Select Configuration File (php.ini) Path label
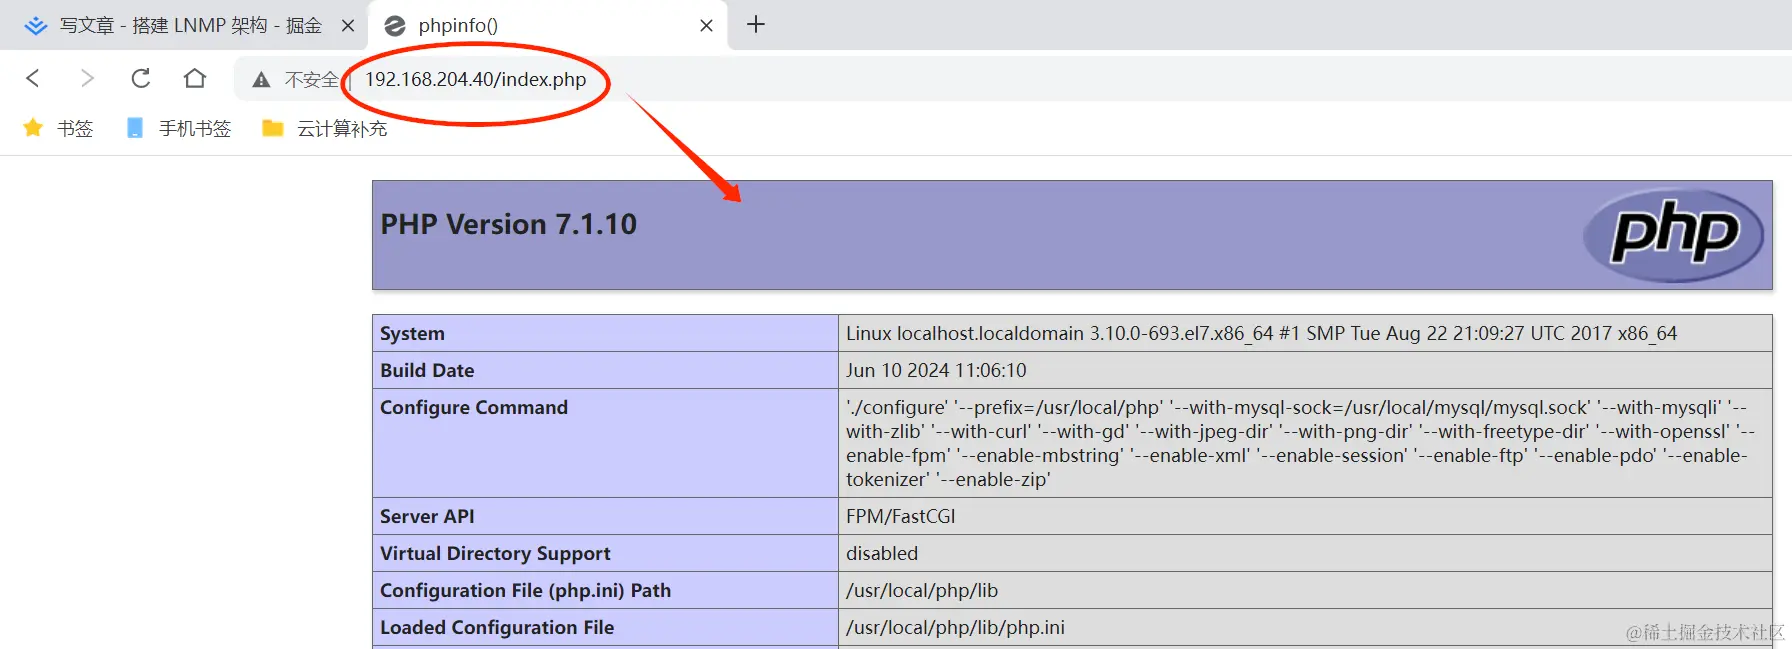The image size is (1792, 649). (x=525, y=590)
